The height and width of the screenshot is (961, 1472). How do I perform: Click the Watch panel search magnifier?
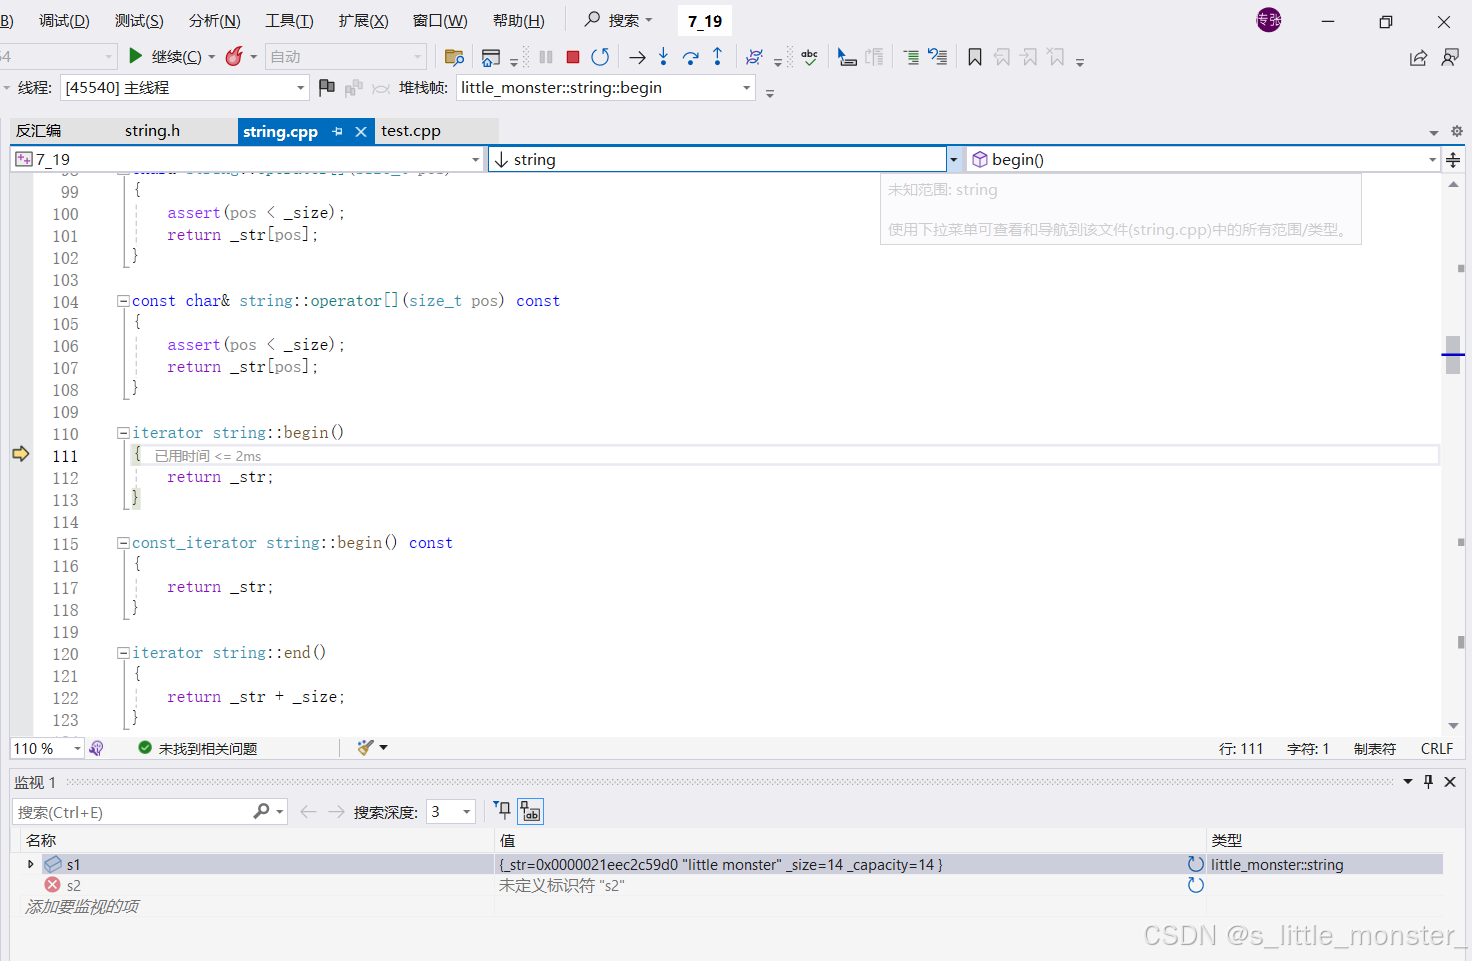pyautogui.click(x=261, y=811)
